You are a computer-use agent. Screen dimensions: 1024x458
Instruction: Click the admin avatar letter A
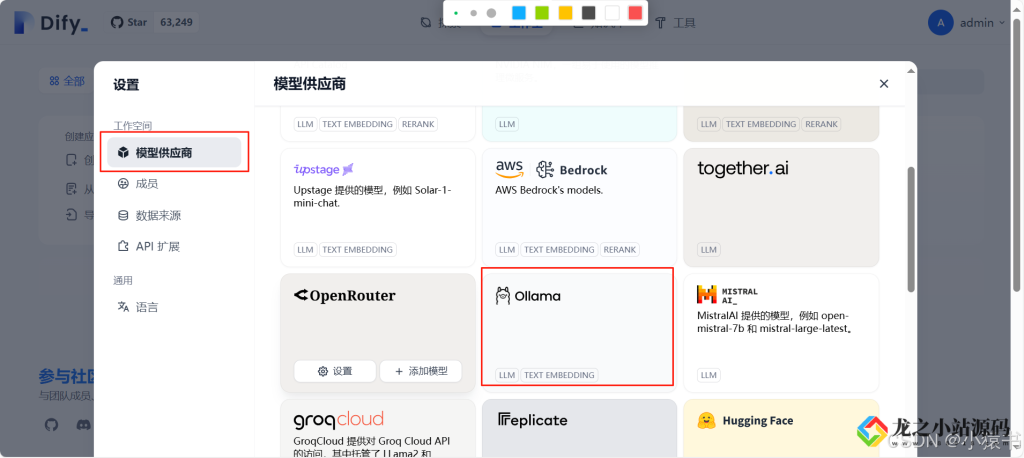[x=940, y=23]
